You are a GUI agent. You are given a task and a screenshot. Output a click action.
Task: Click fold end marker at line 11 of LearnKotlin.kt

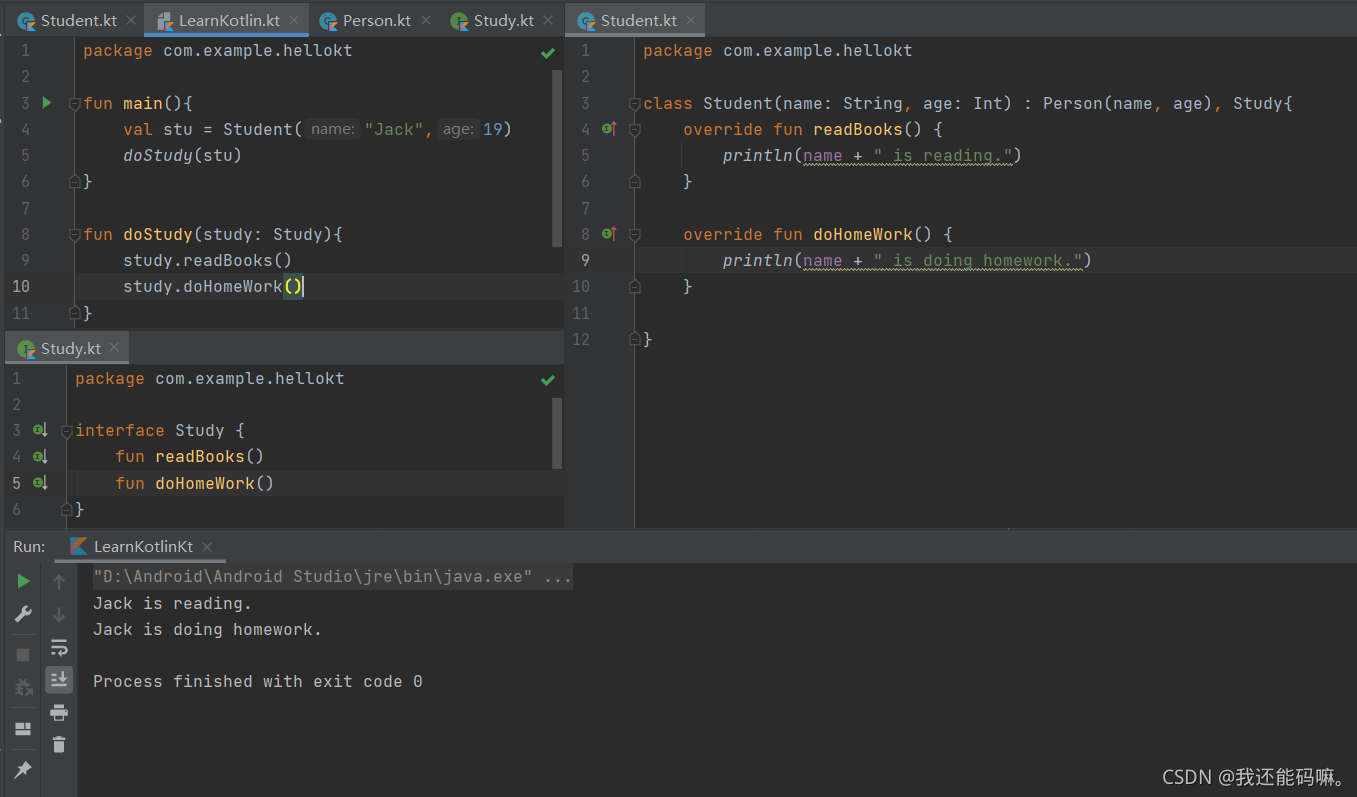[x=74, y=313]
